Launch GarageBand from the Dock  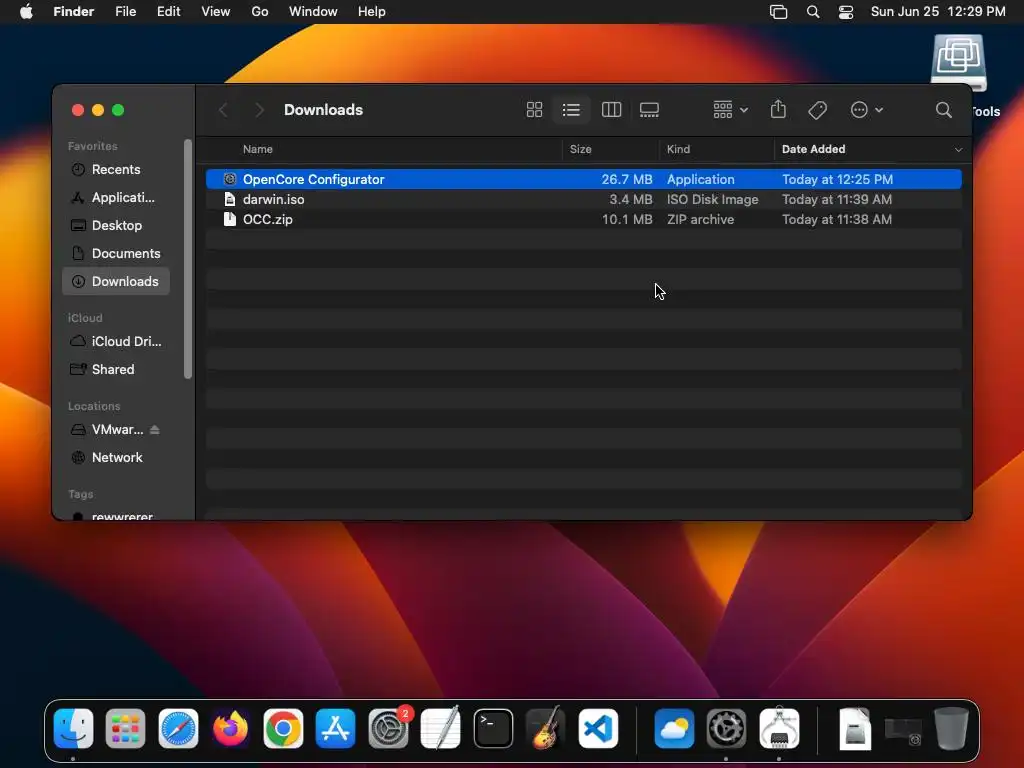coord(545,728)
